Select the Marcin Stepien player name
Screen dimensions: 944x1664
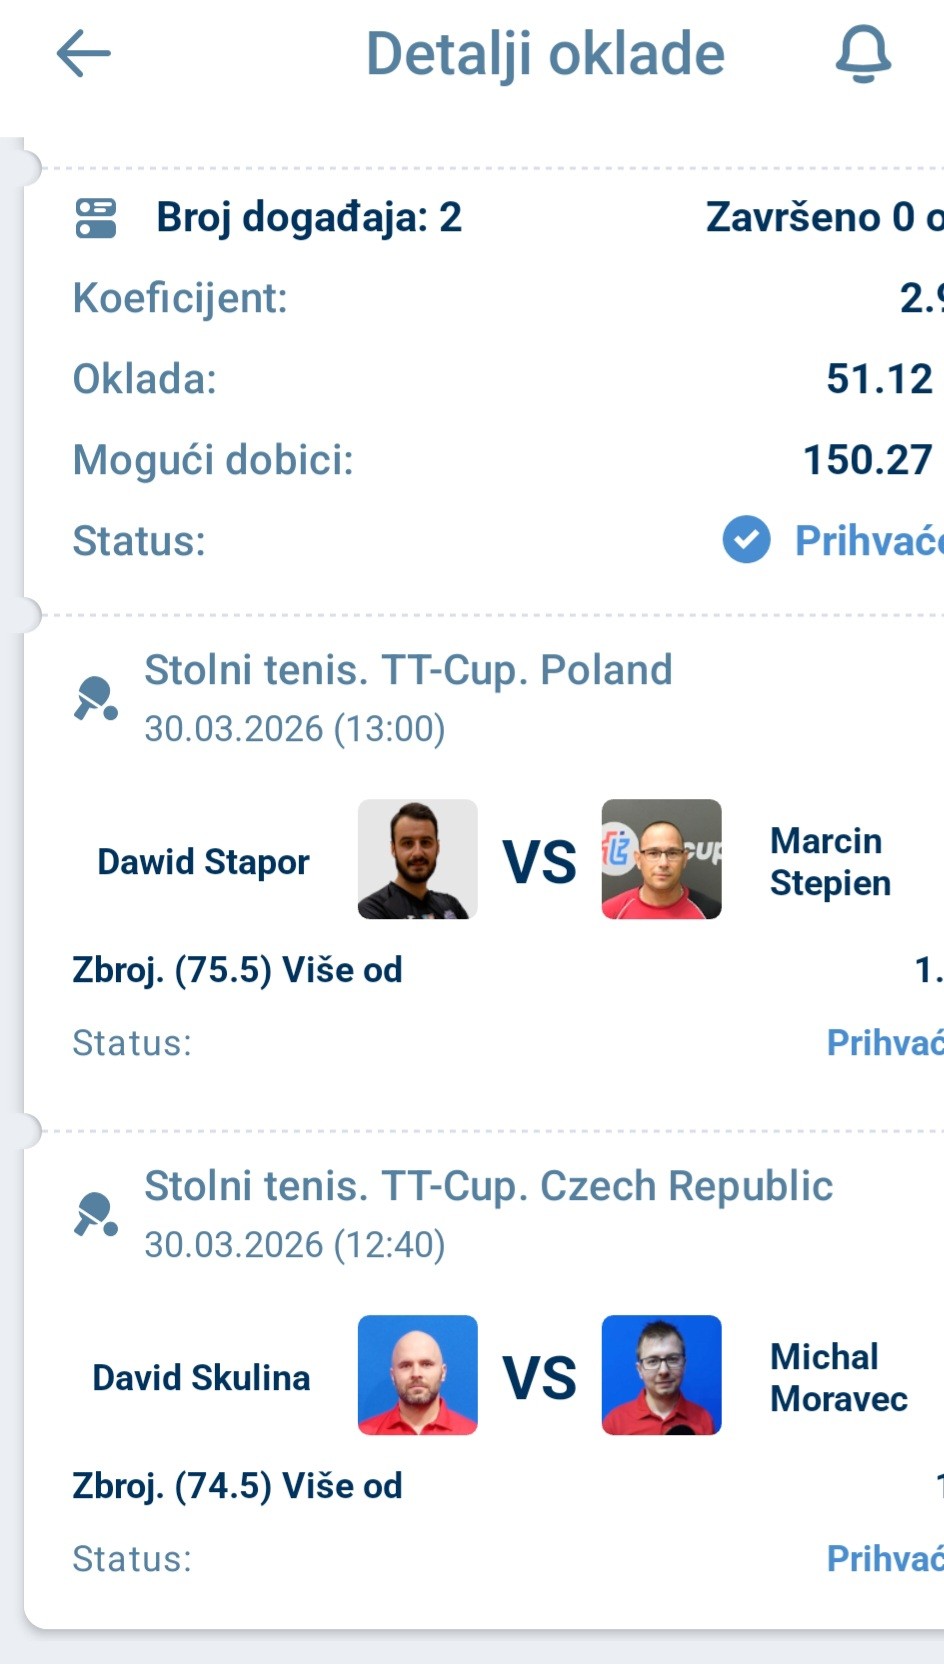[829, 862]
